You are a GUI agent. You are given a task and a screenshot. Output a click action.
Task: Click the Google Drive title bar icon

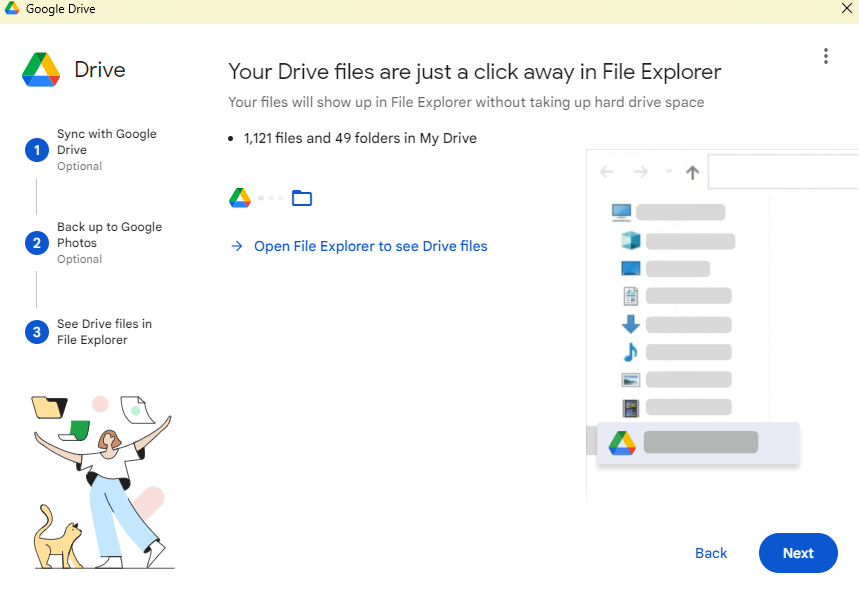click(12, 8)
